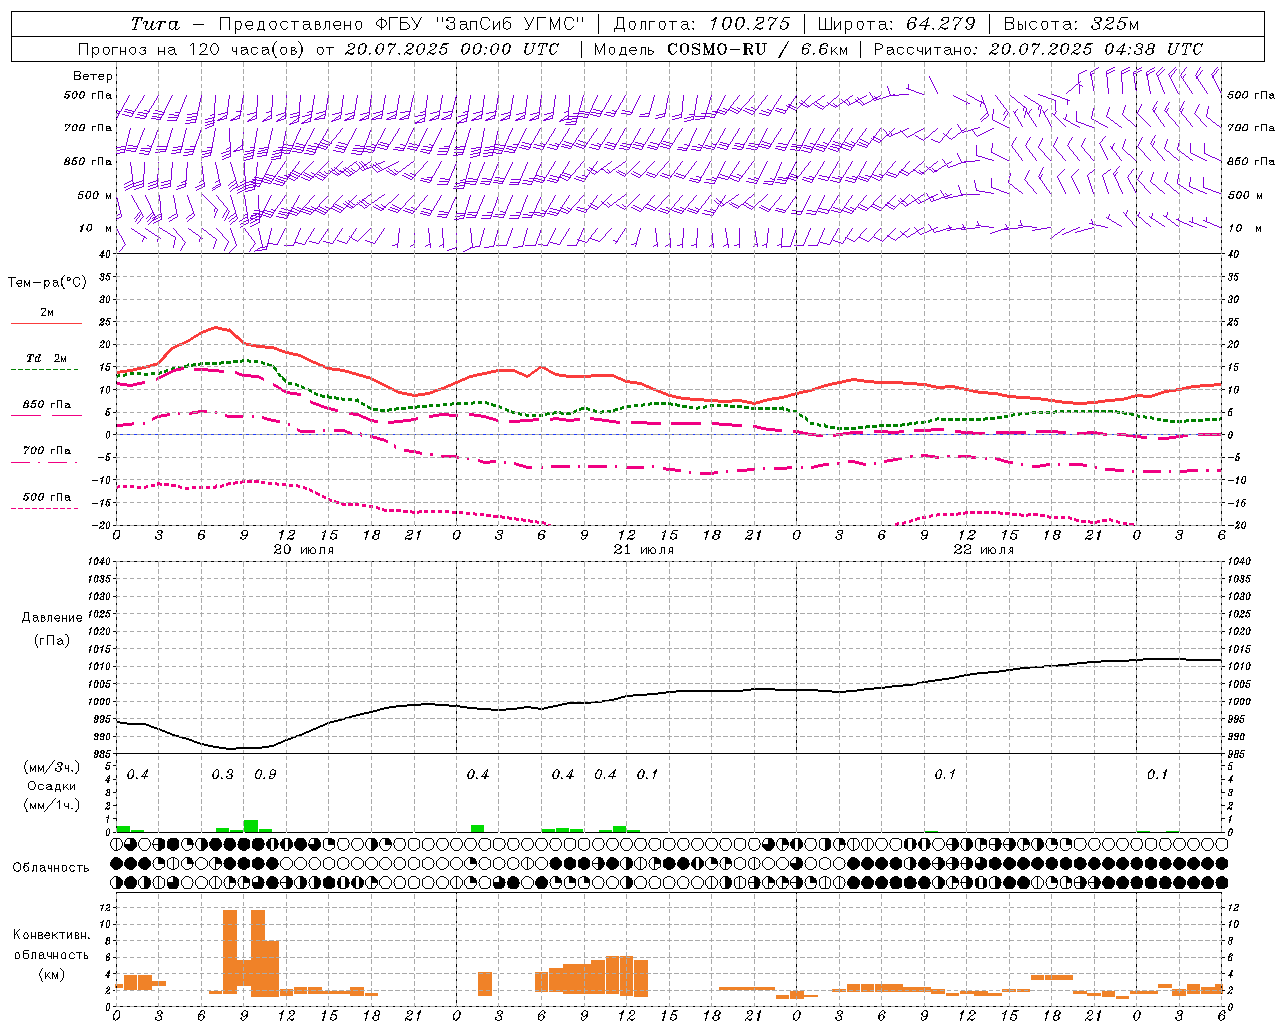
Task: Click the "0.9" precipitation amount value
Action: tap(265, 775)
